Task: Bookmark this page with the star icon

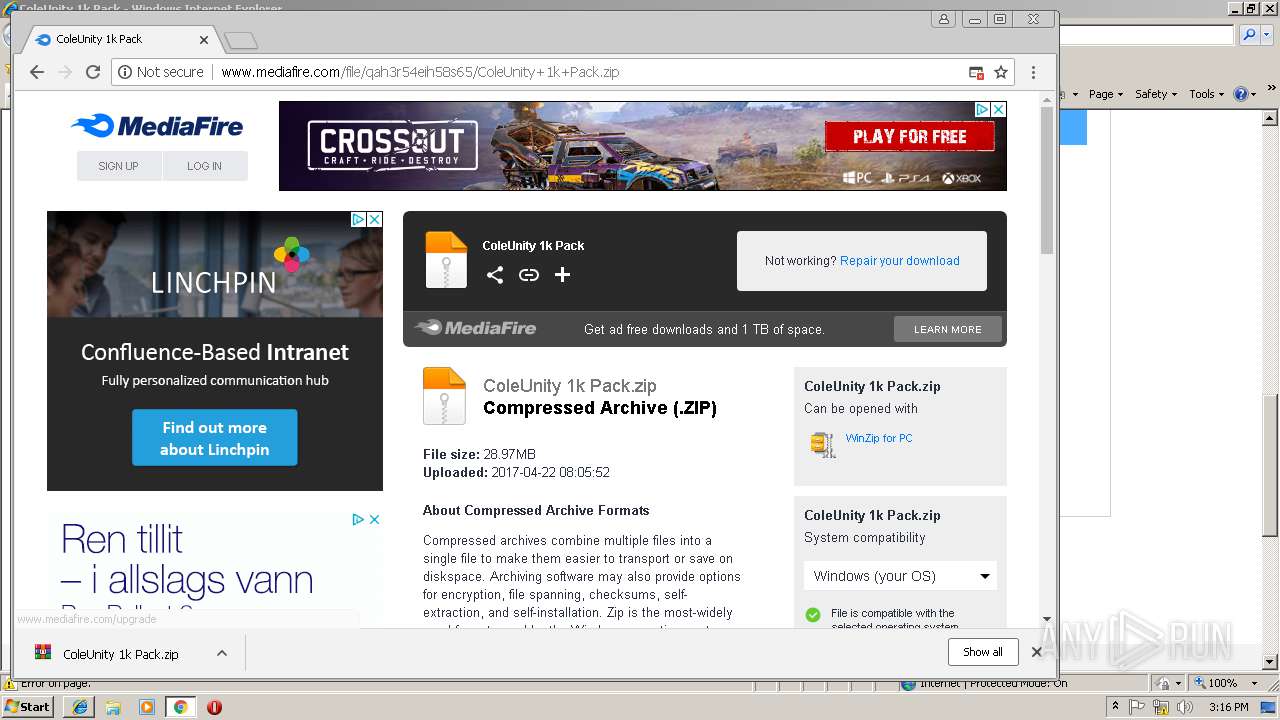Action: (x=1001, y=72)
